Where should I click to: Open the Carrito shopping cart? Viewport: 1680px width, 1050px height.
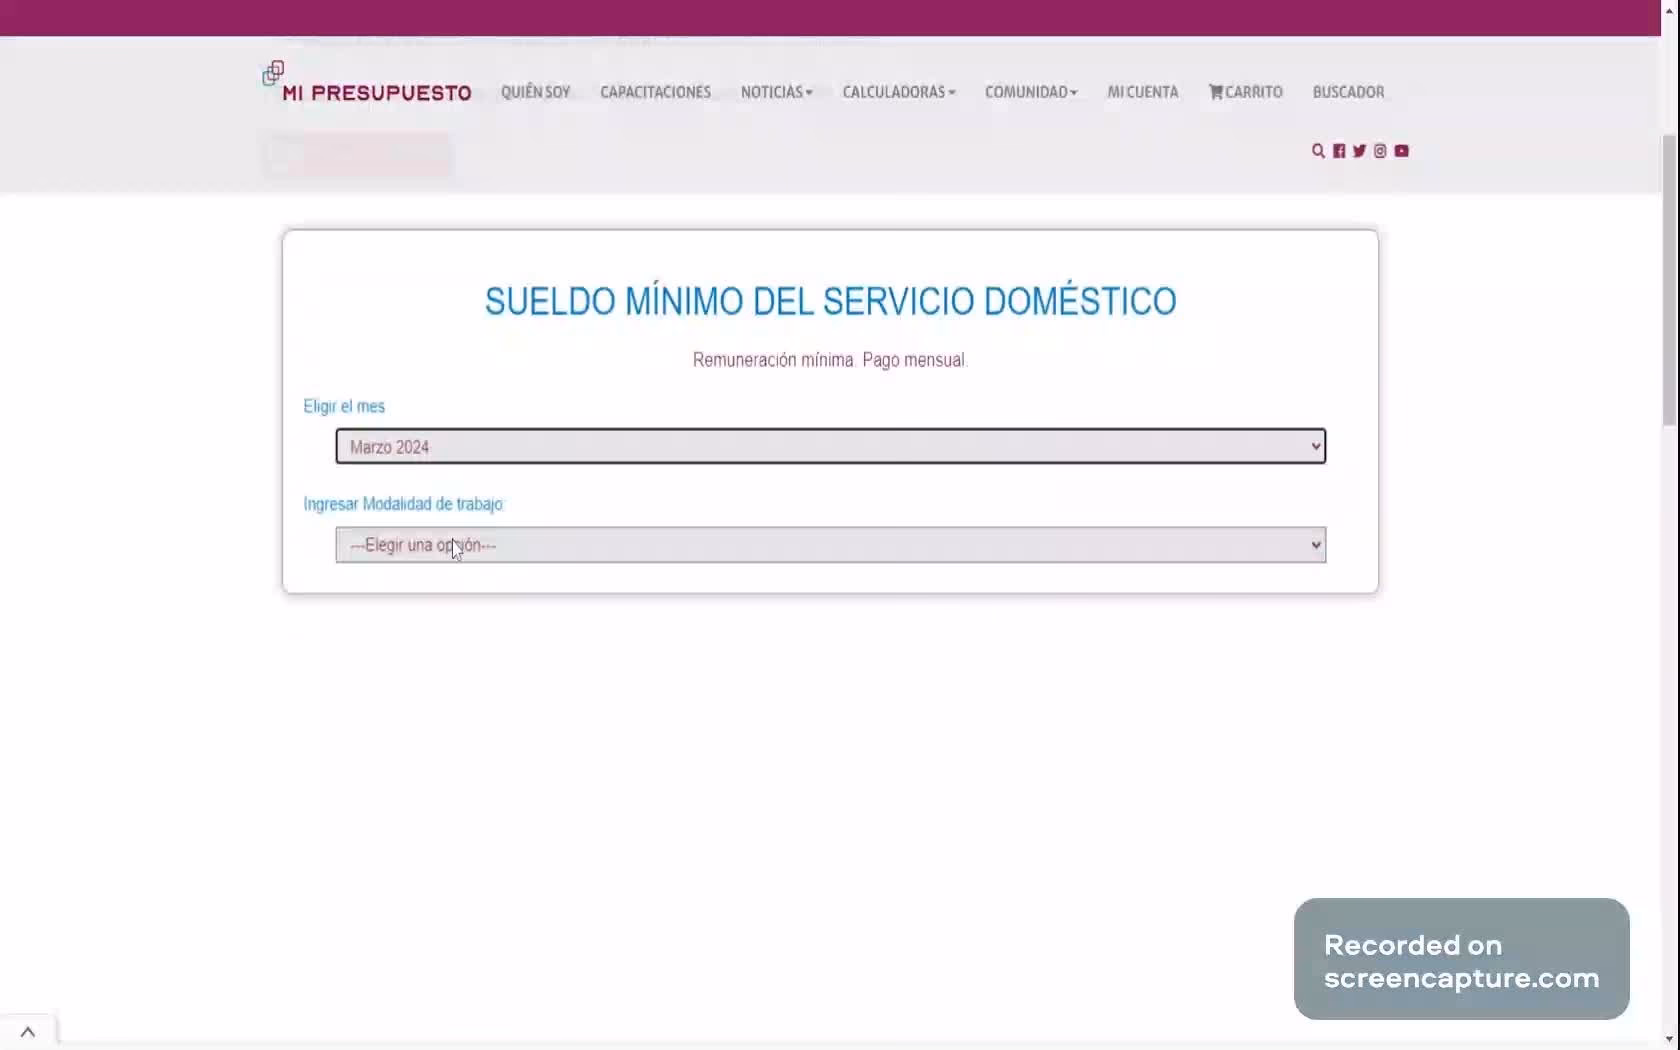[x=1245, y=92]
